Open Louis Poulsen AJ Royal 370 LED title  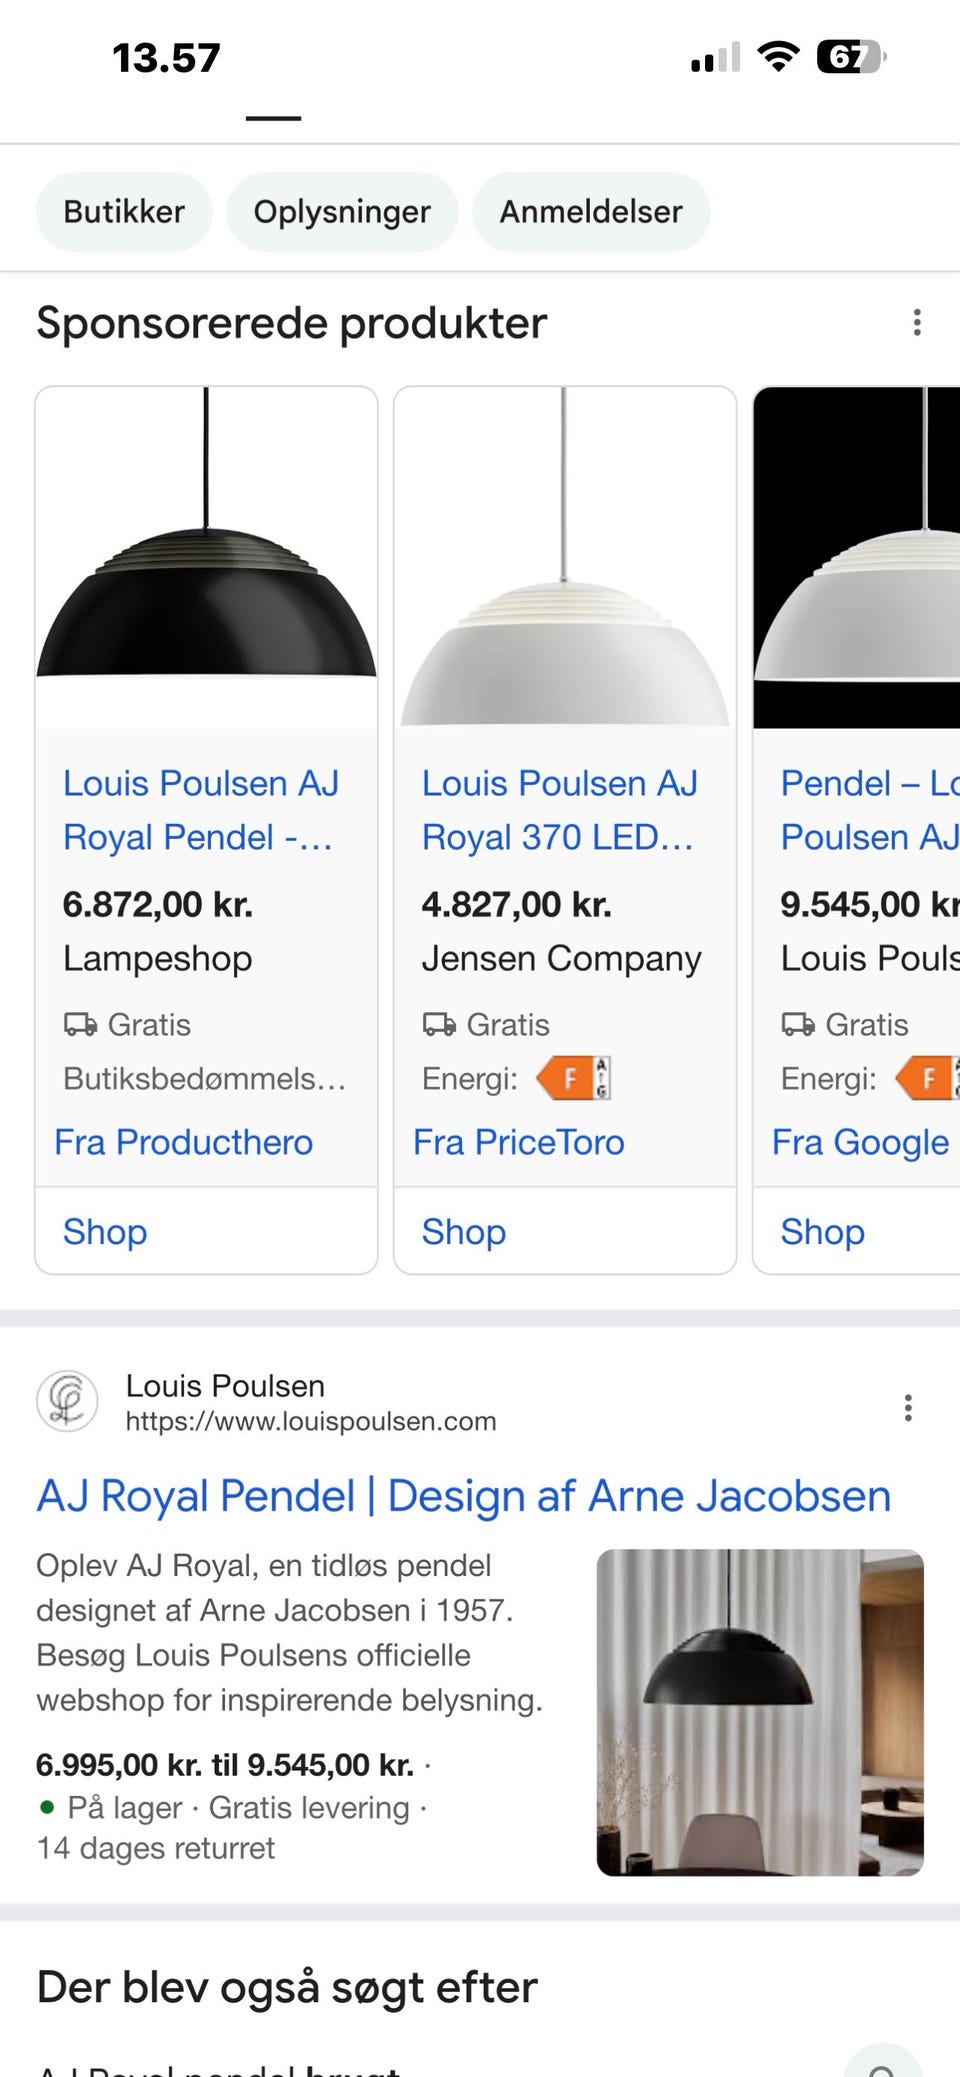560,810
